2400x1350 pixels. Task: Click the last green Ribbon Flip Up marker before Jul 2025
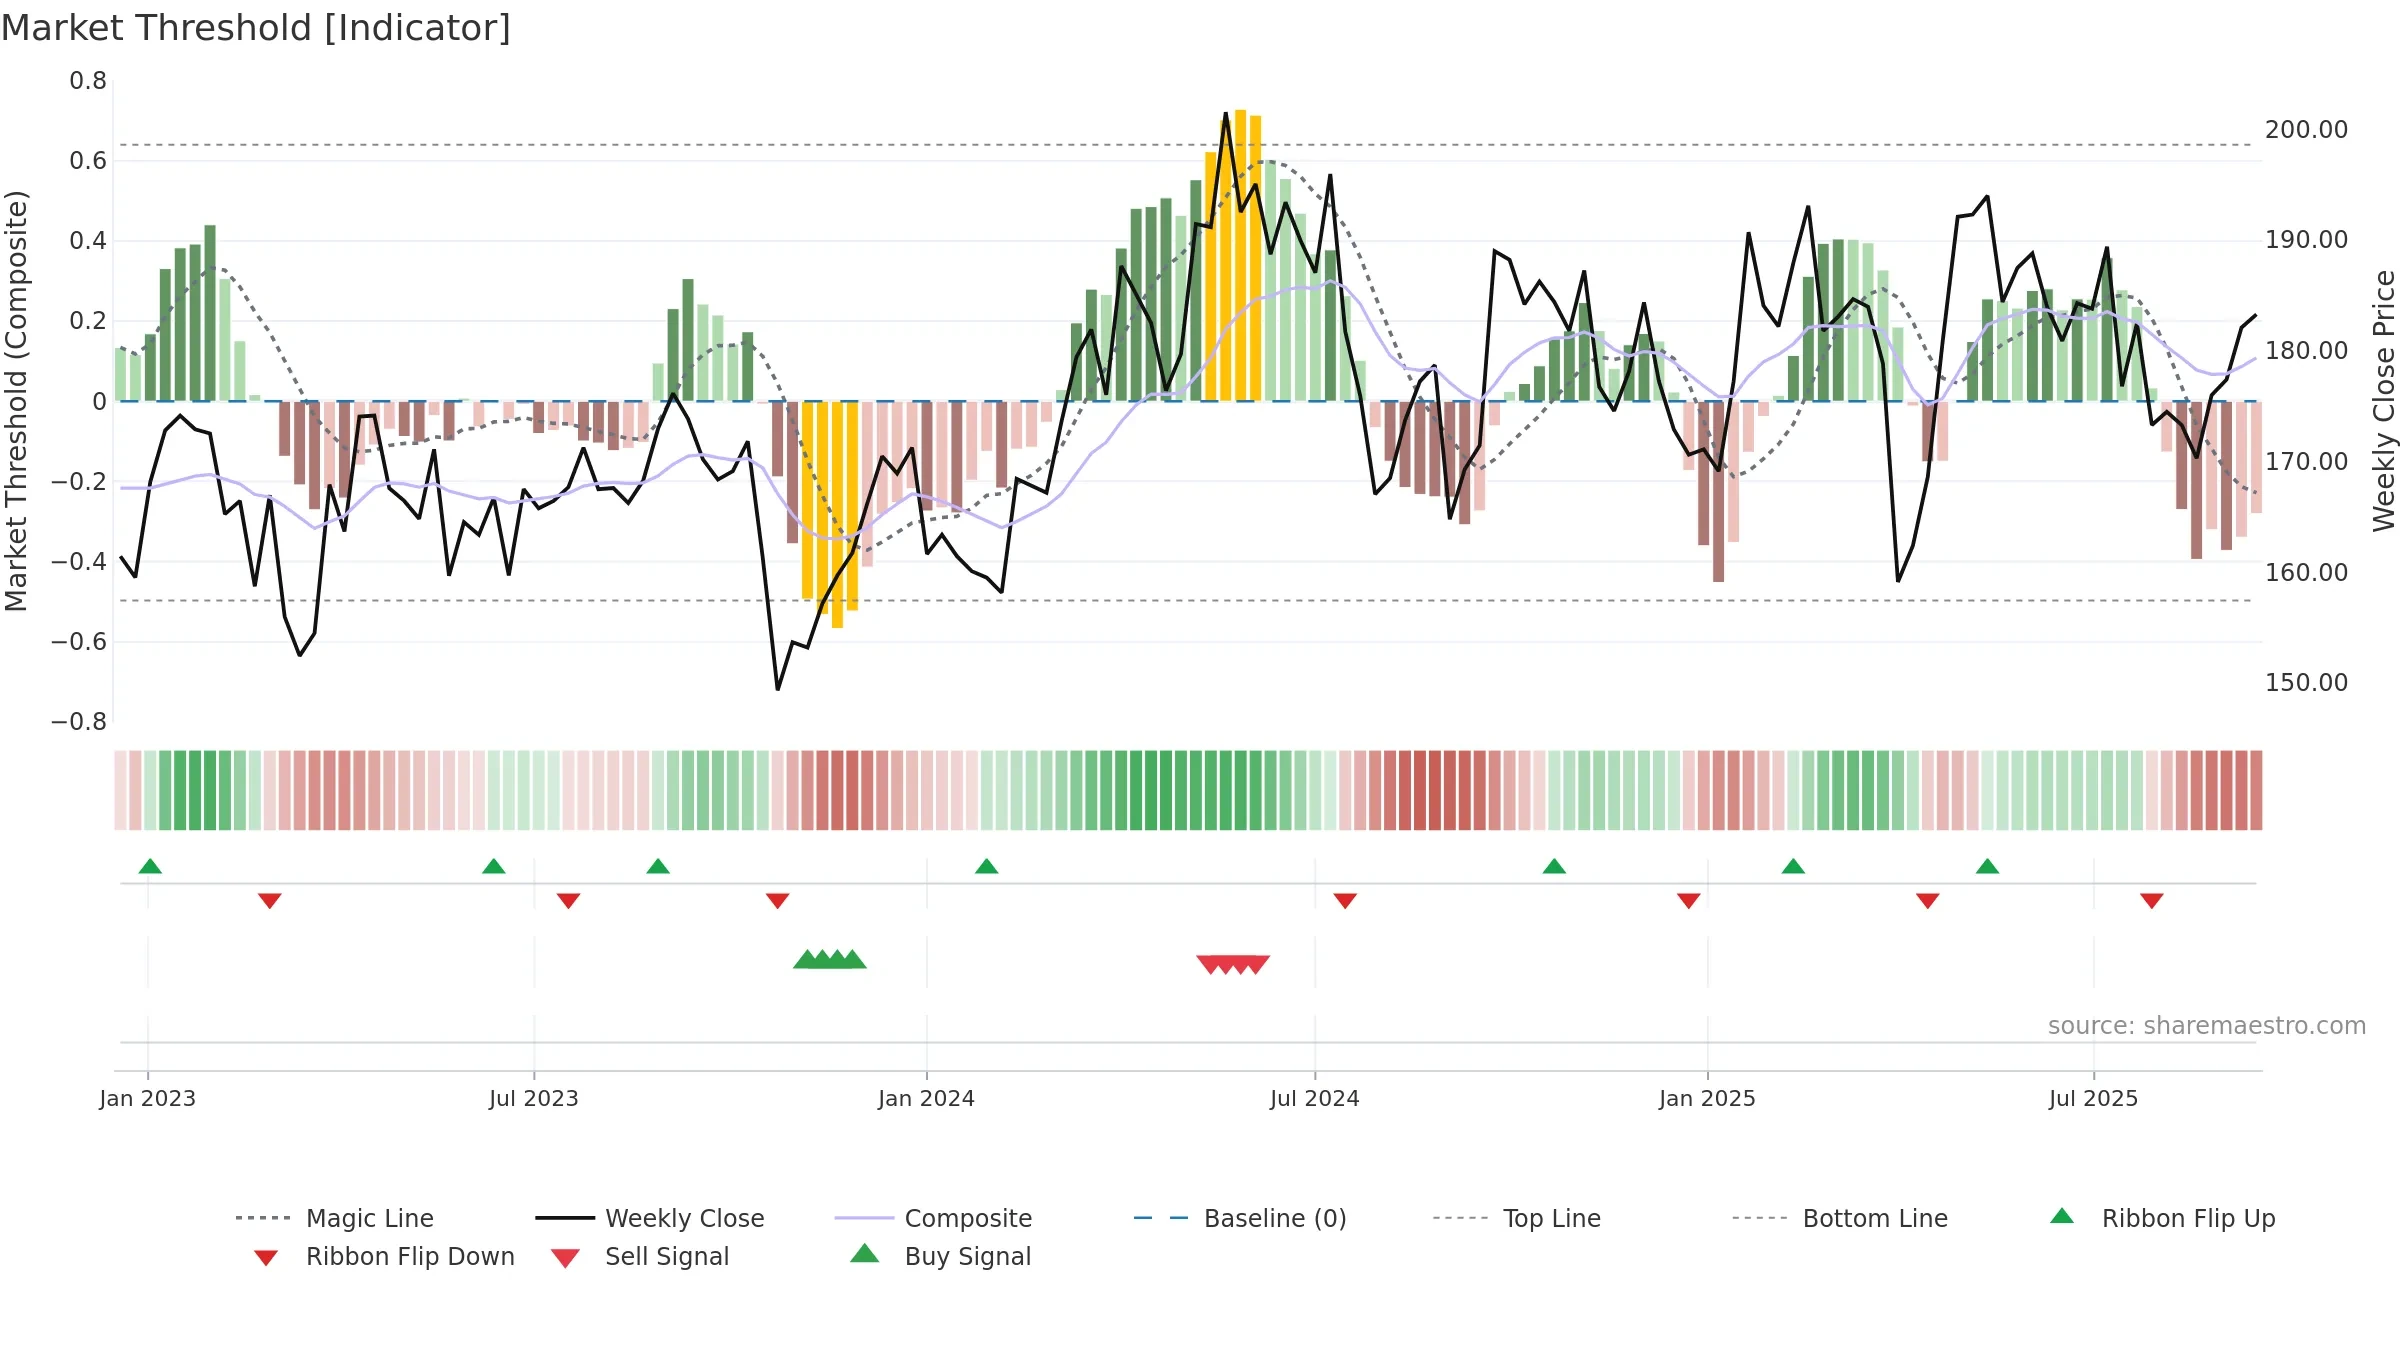pyautogui.click(x=1988, y=866)
